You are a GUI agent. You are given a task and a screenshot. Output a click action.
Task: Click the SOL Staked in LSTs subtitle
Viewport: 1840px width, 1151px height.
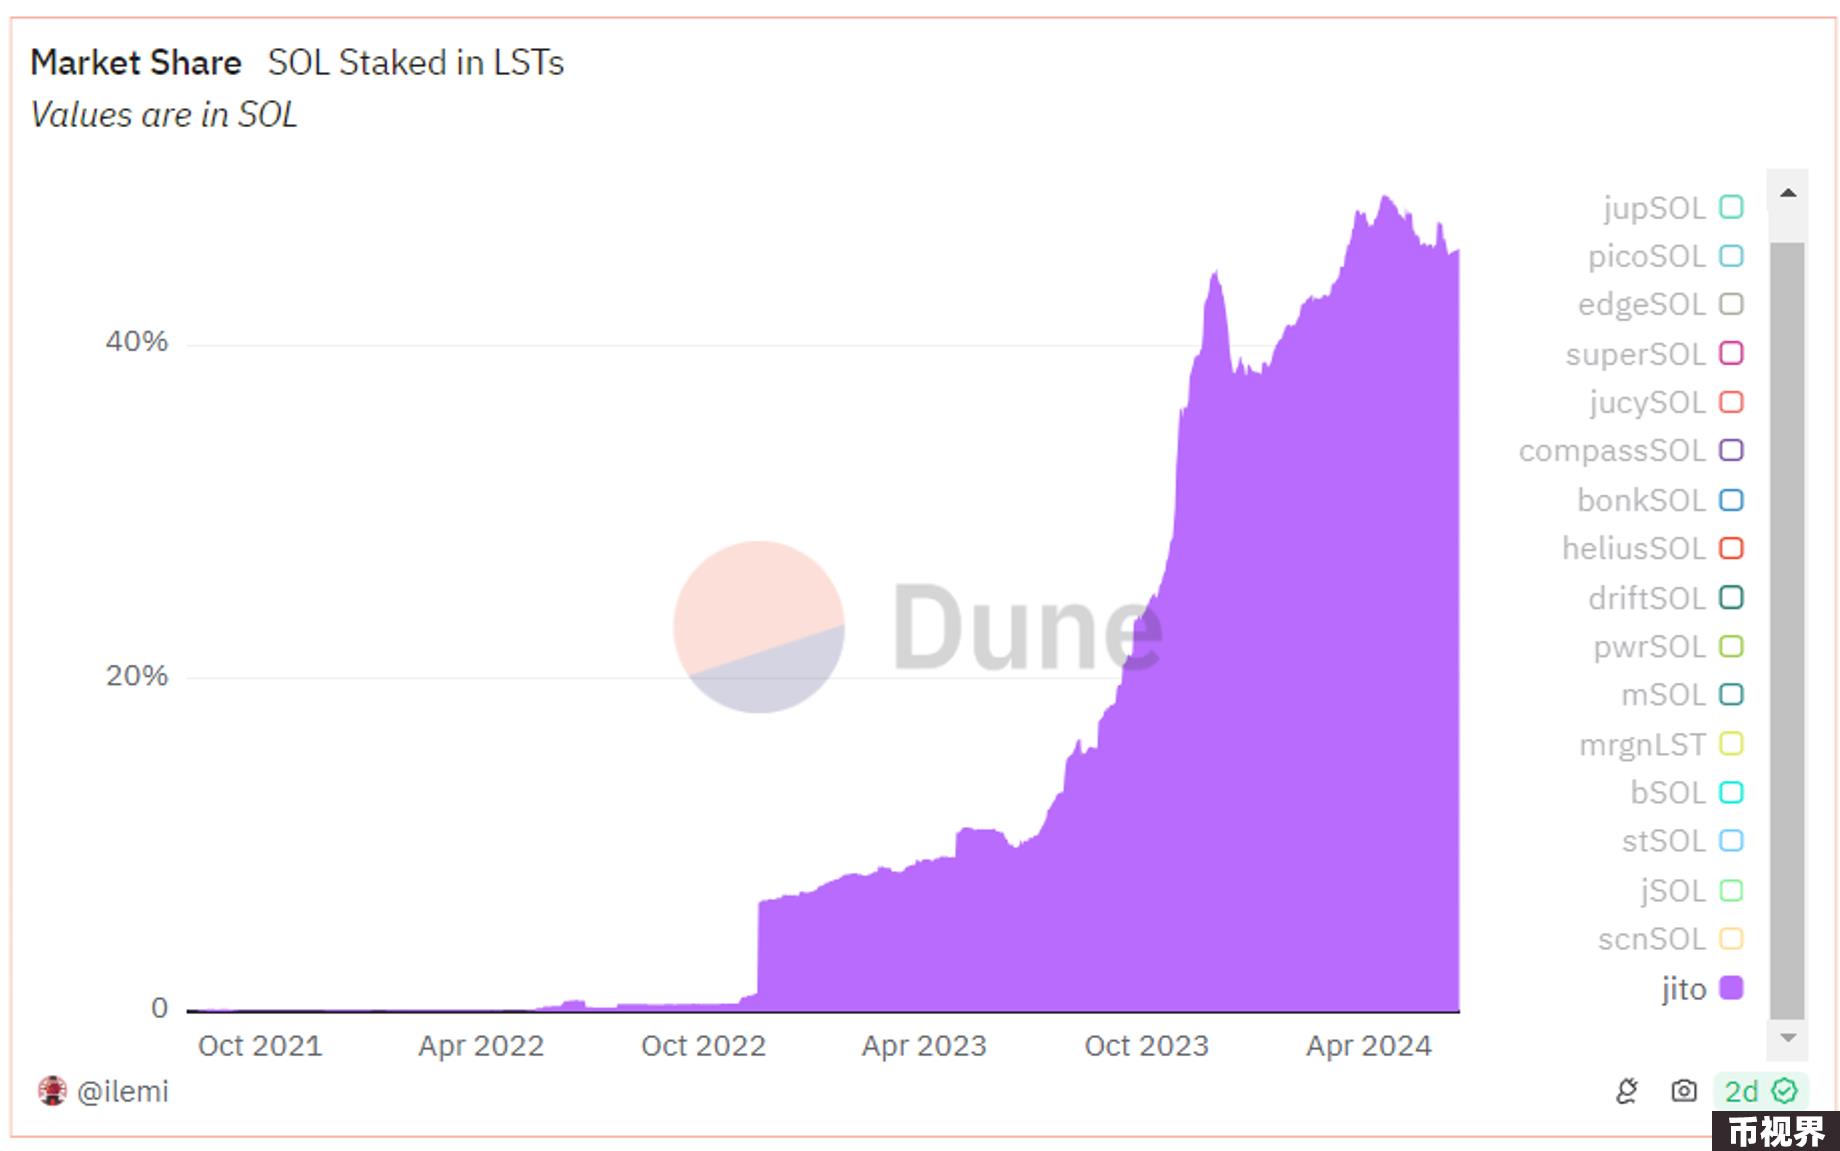click(x=416, y=63)
